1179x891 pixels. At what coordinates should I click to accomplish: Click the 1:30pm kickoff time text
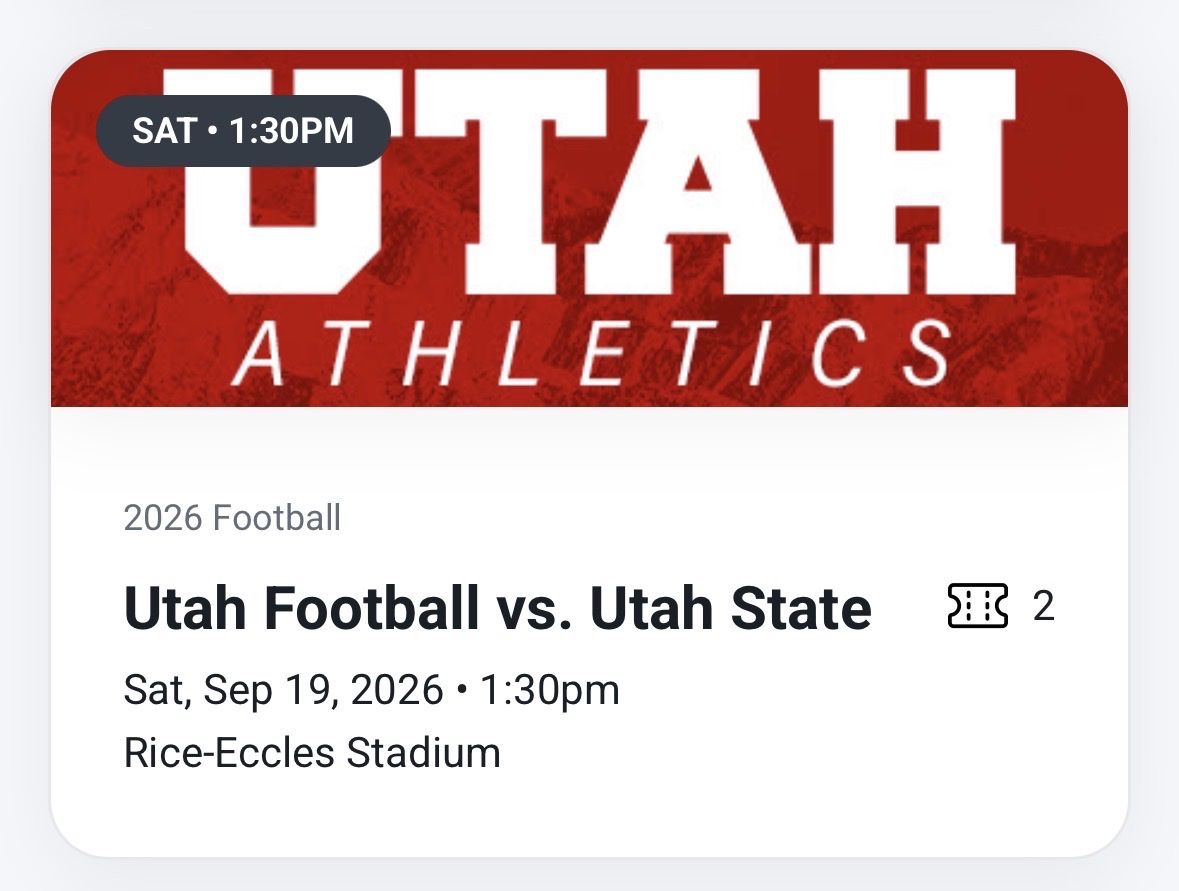[549, 689]
